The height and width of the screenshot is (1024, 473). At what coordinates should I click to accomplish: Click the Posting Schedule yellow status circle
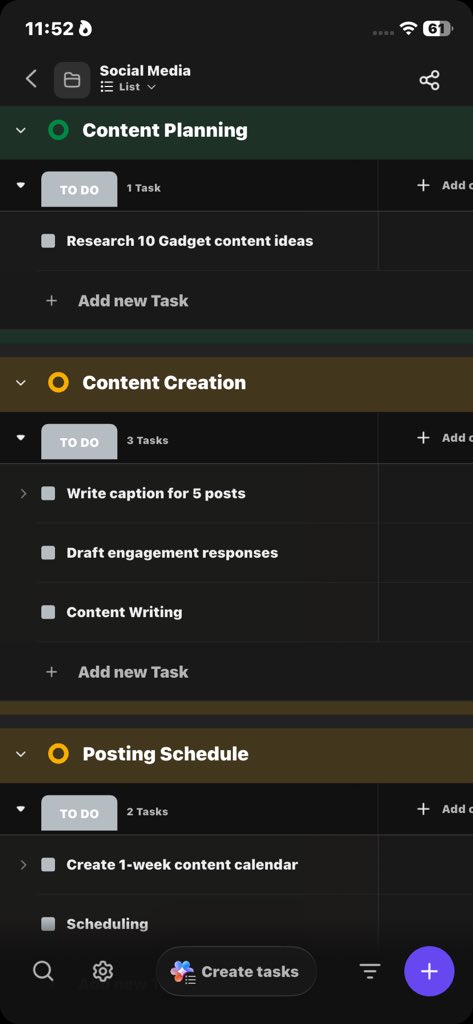click(58, 754)
